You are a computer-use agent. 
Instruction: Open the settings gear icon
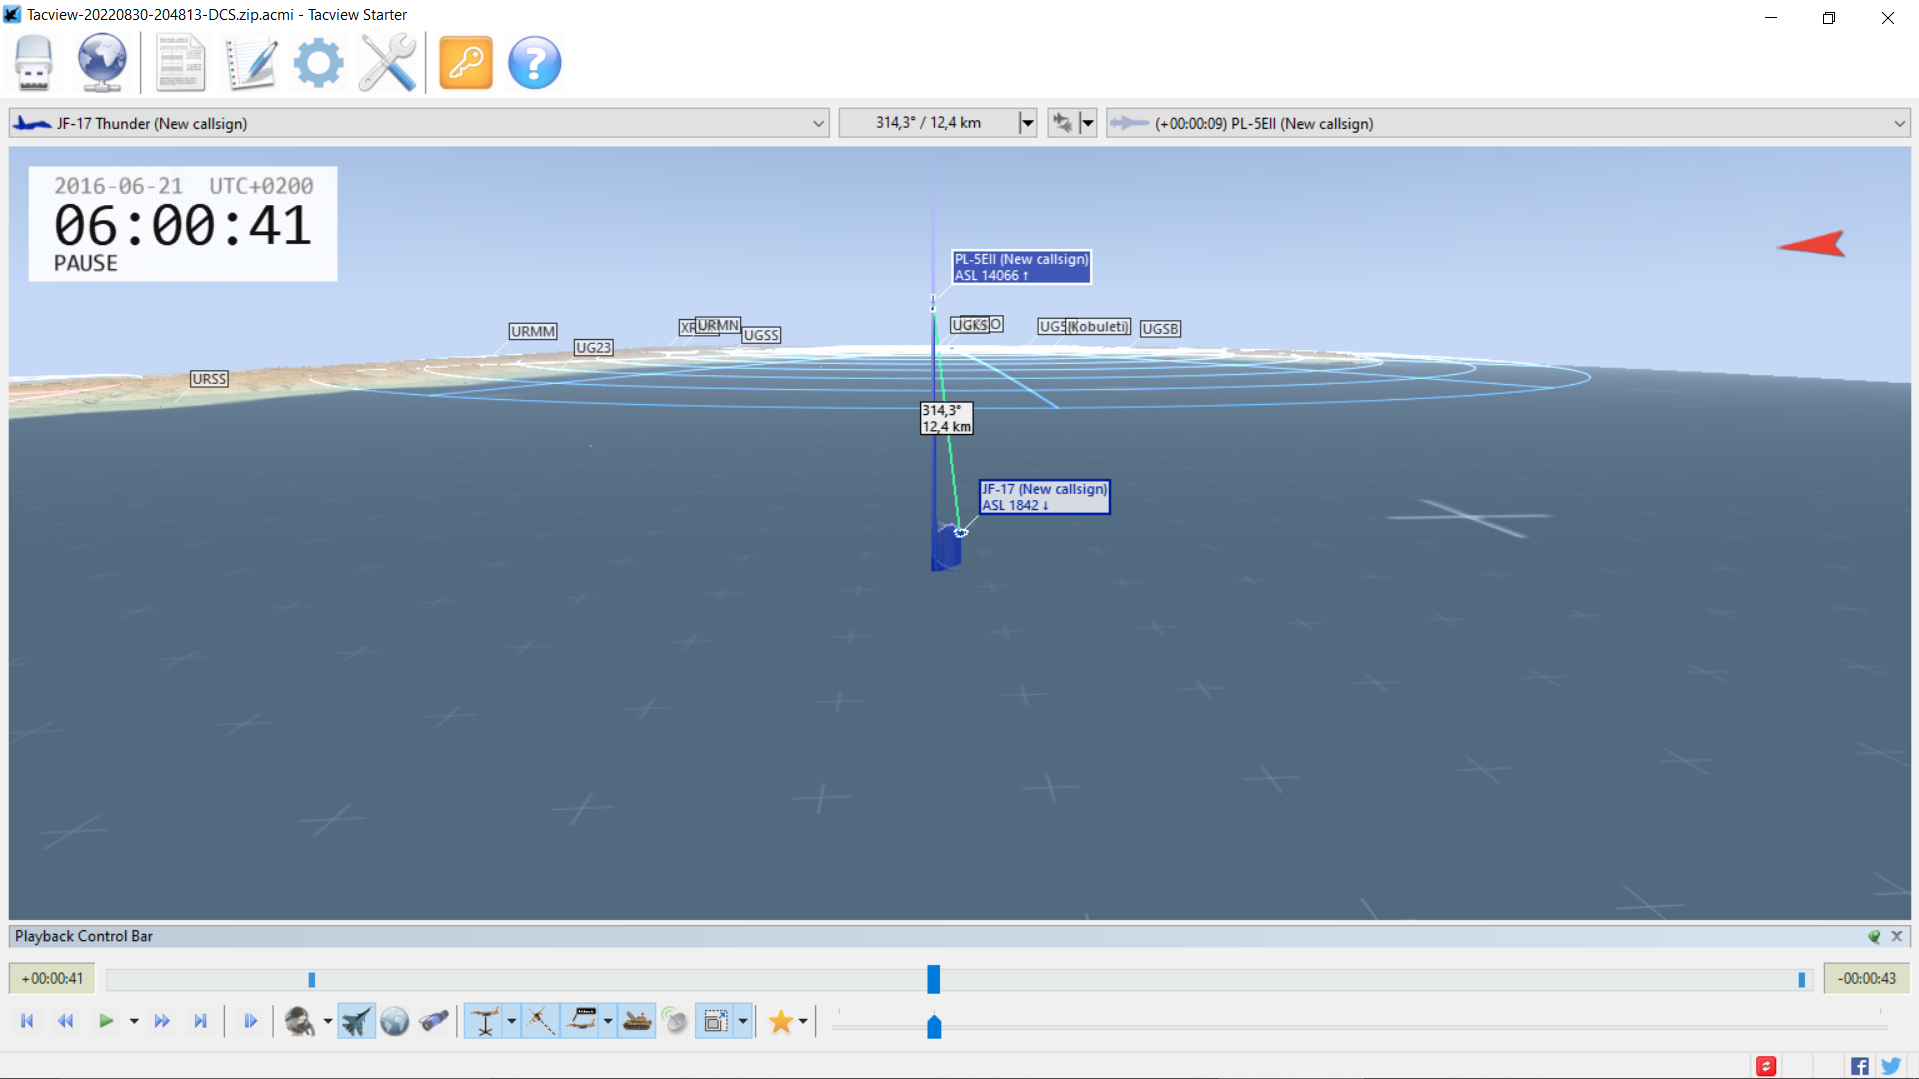pyautogui.click(x=318, y=63)
